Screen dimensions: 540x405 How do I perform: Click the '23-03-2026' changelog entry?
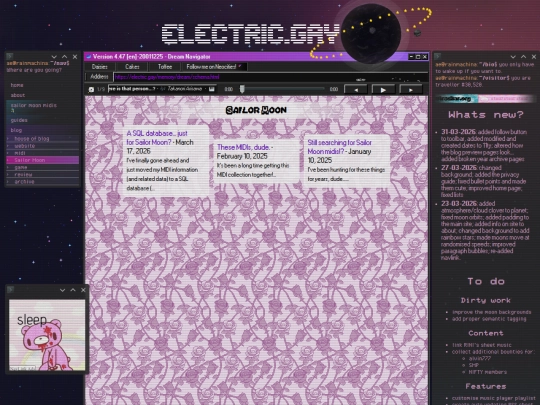pos(485,230)
